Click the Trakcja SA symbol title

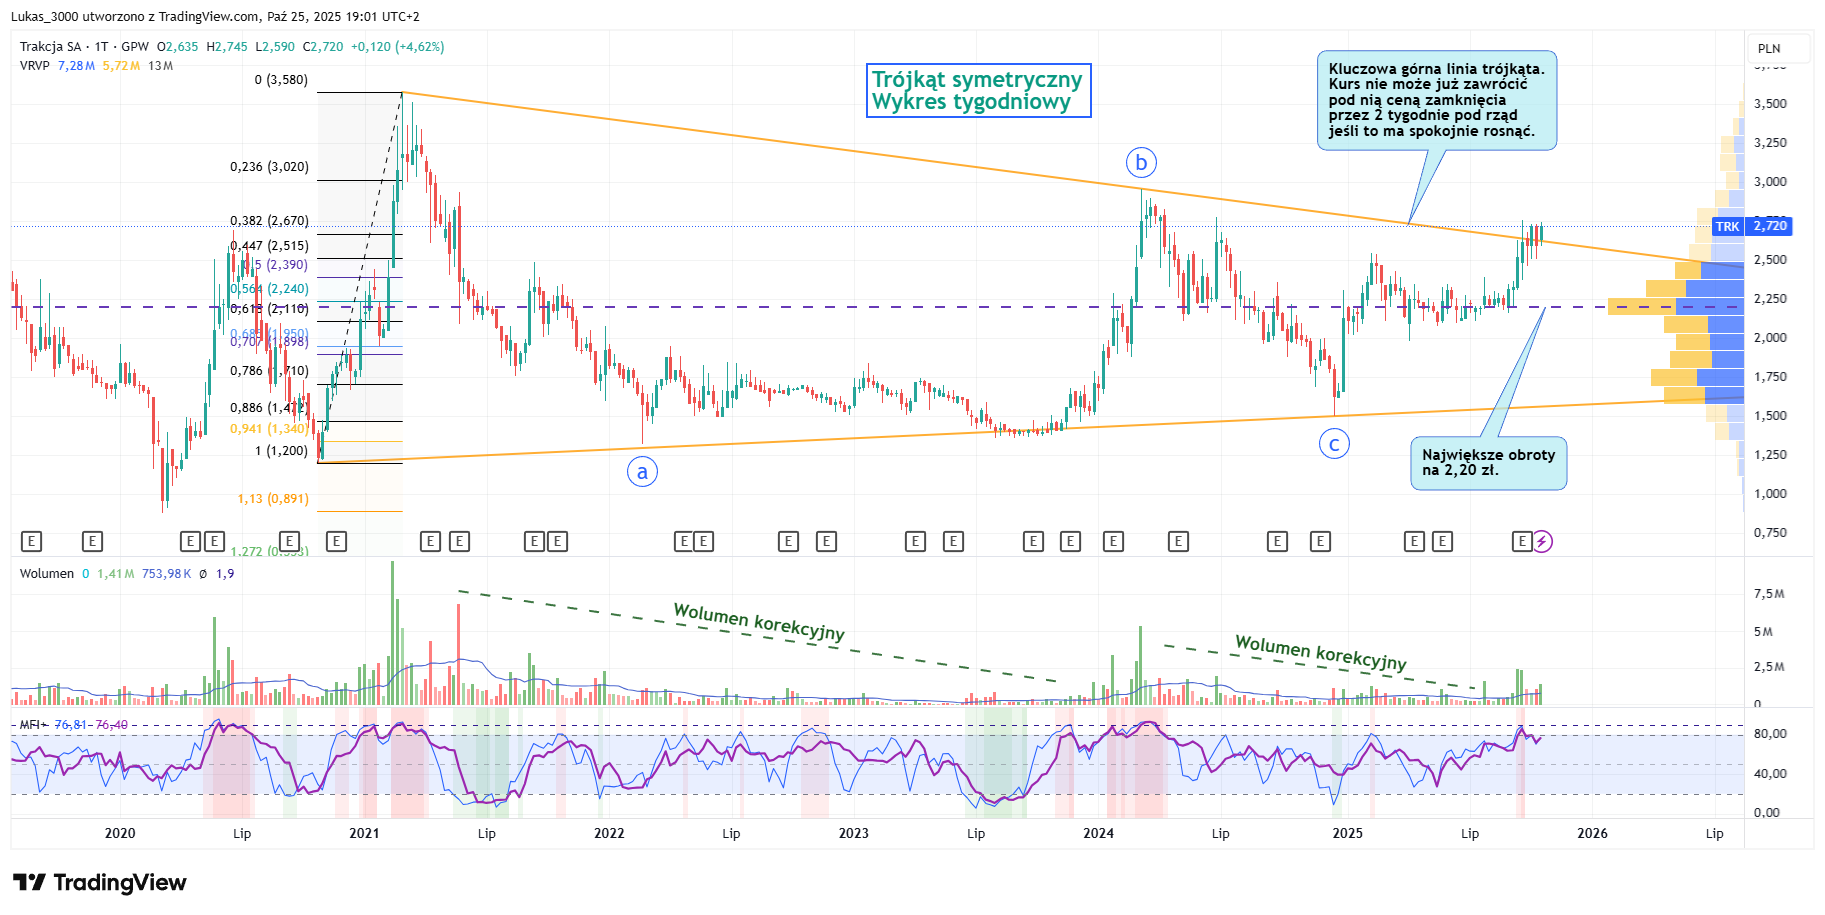coord(51,47)
